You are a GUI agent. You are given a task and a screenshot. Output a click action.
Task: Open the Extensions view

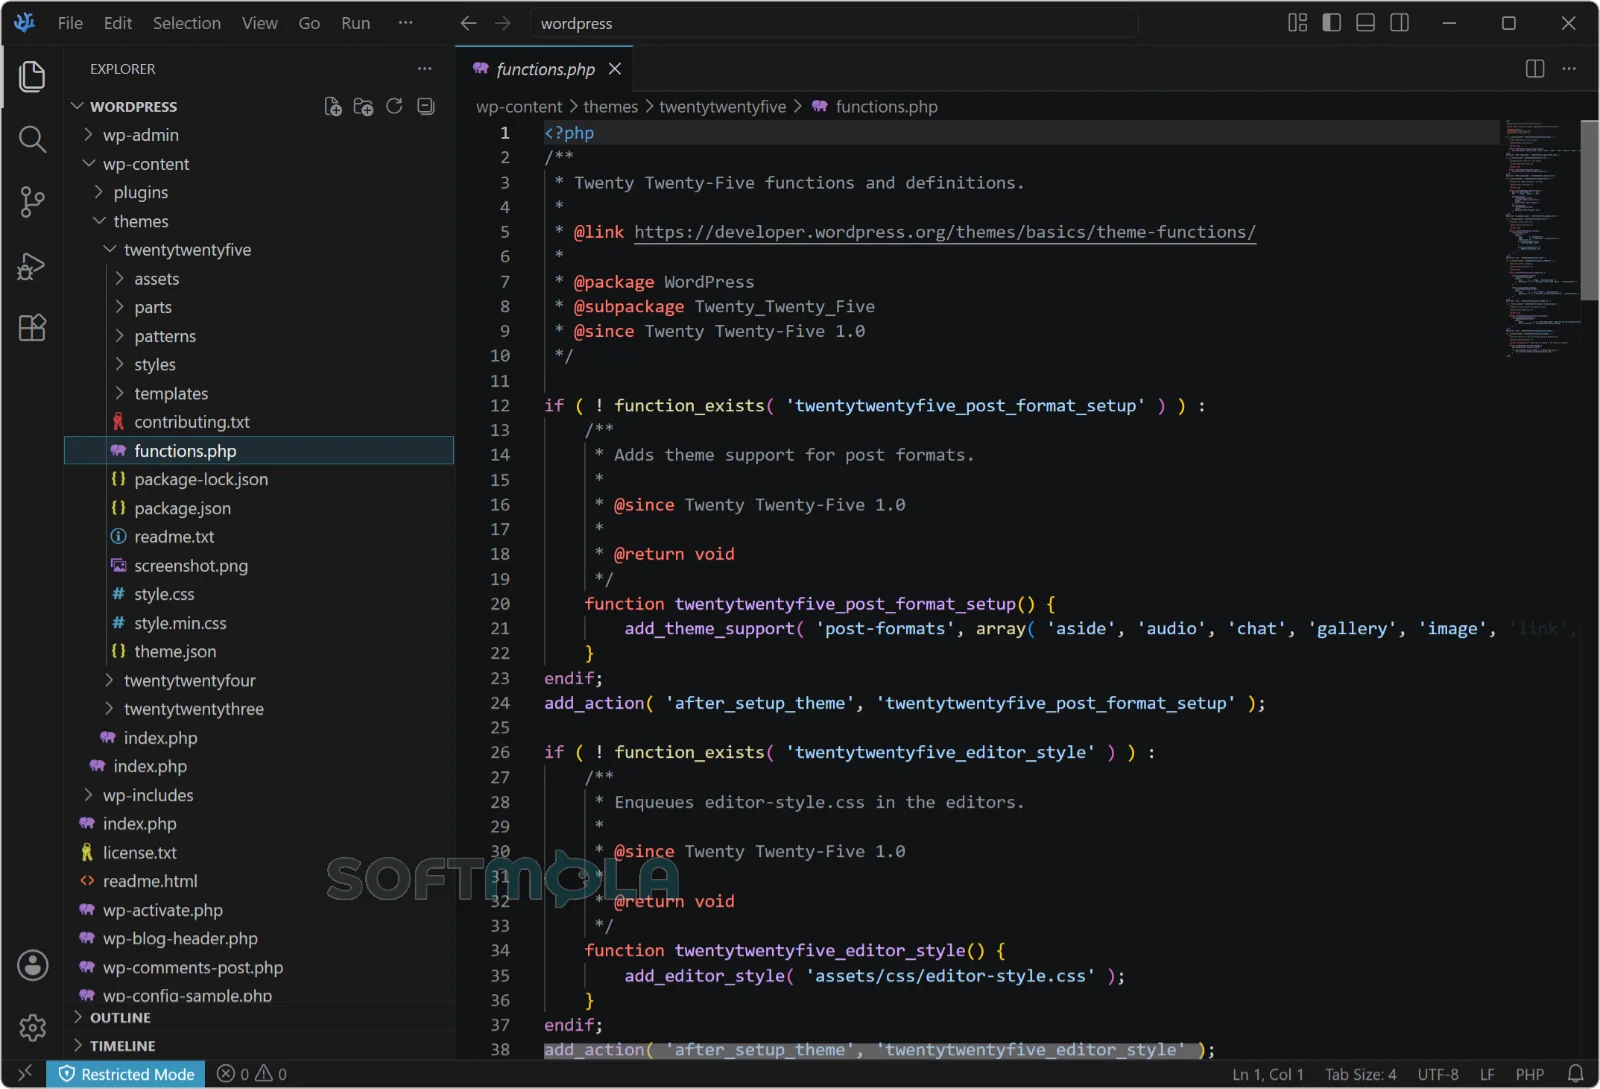32,328
